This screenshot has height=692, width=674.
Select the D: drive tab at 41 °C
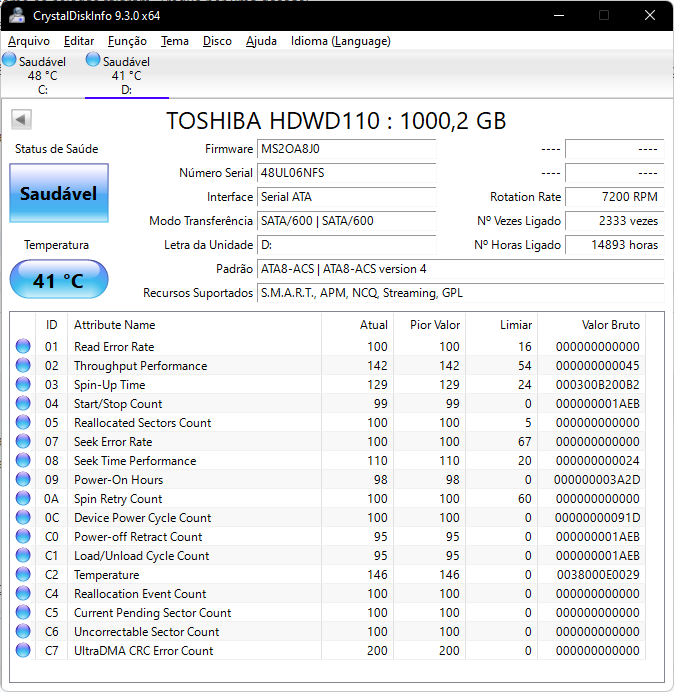(127, 75)
